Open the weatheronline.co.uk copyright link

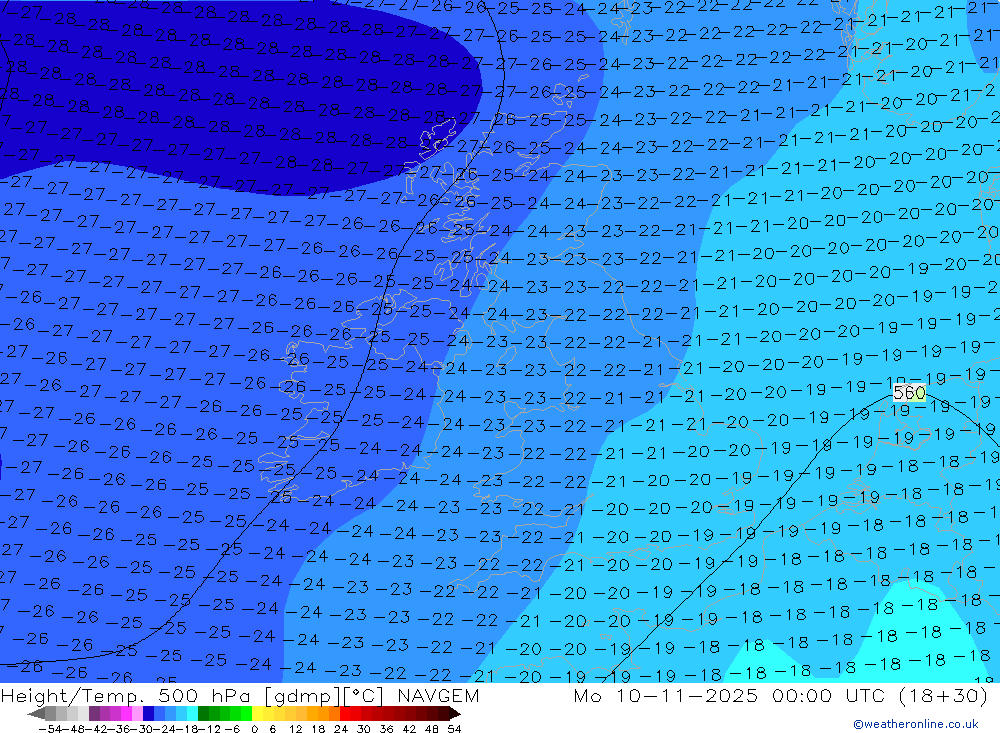coord(916,723)
